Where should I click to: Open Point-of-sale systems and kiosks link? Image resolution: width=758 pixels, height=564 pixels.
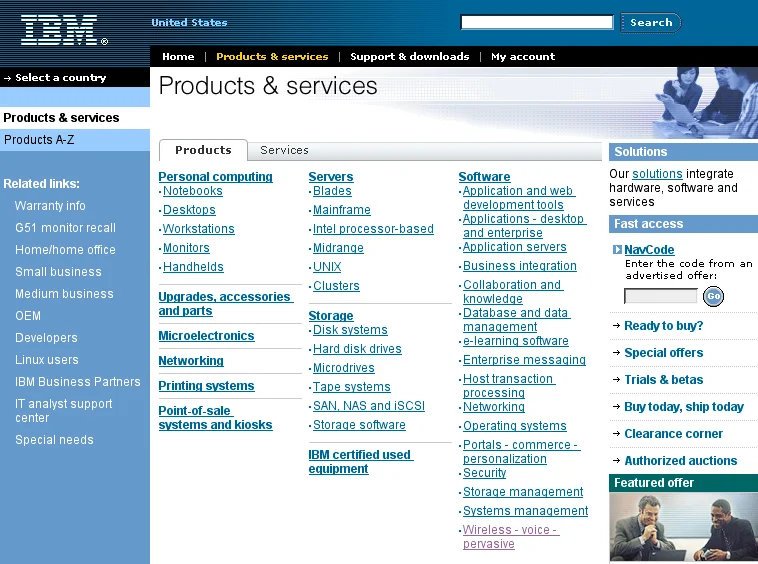[216, 418]
